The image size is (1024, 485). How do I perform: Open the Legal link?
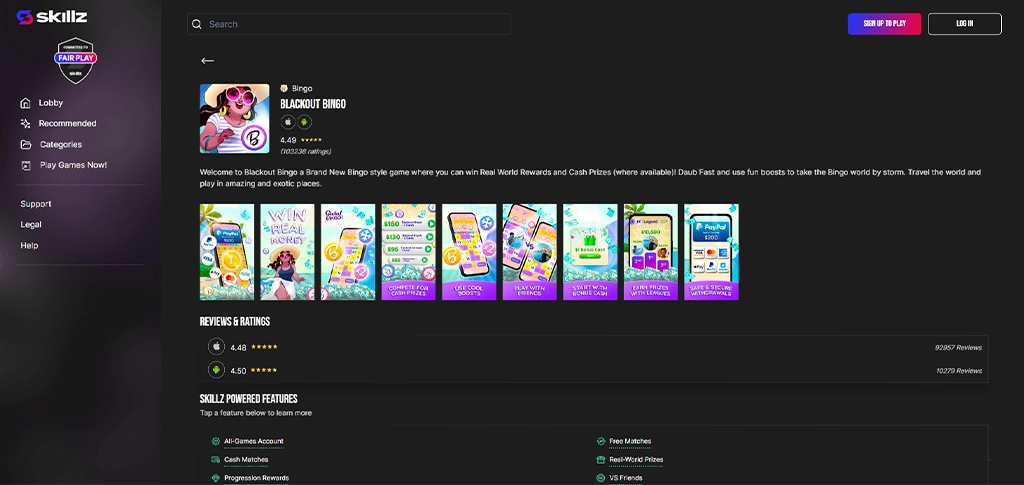(31, 225)
